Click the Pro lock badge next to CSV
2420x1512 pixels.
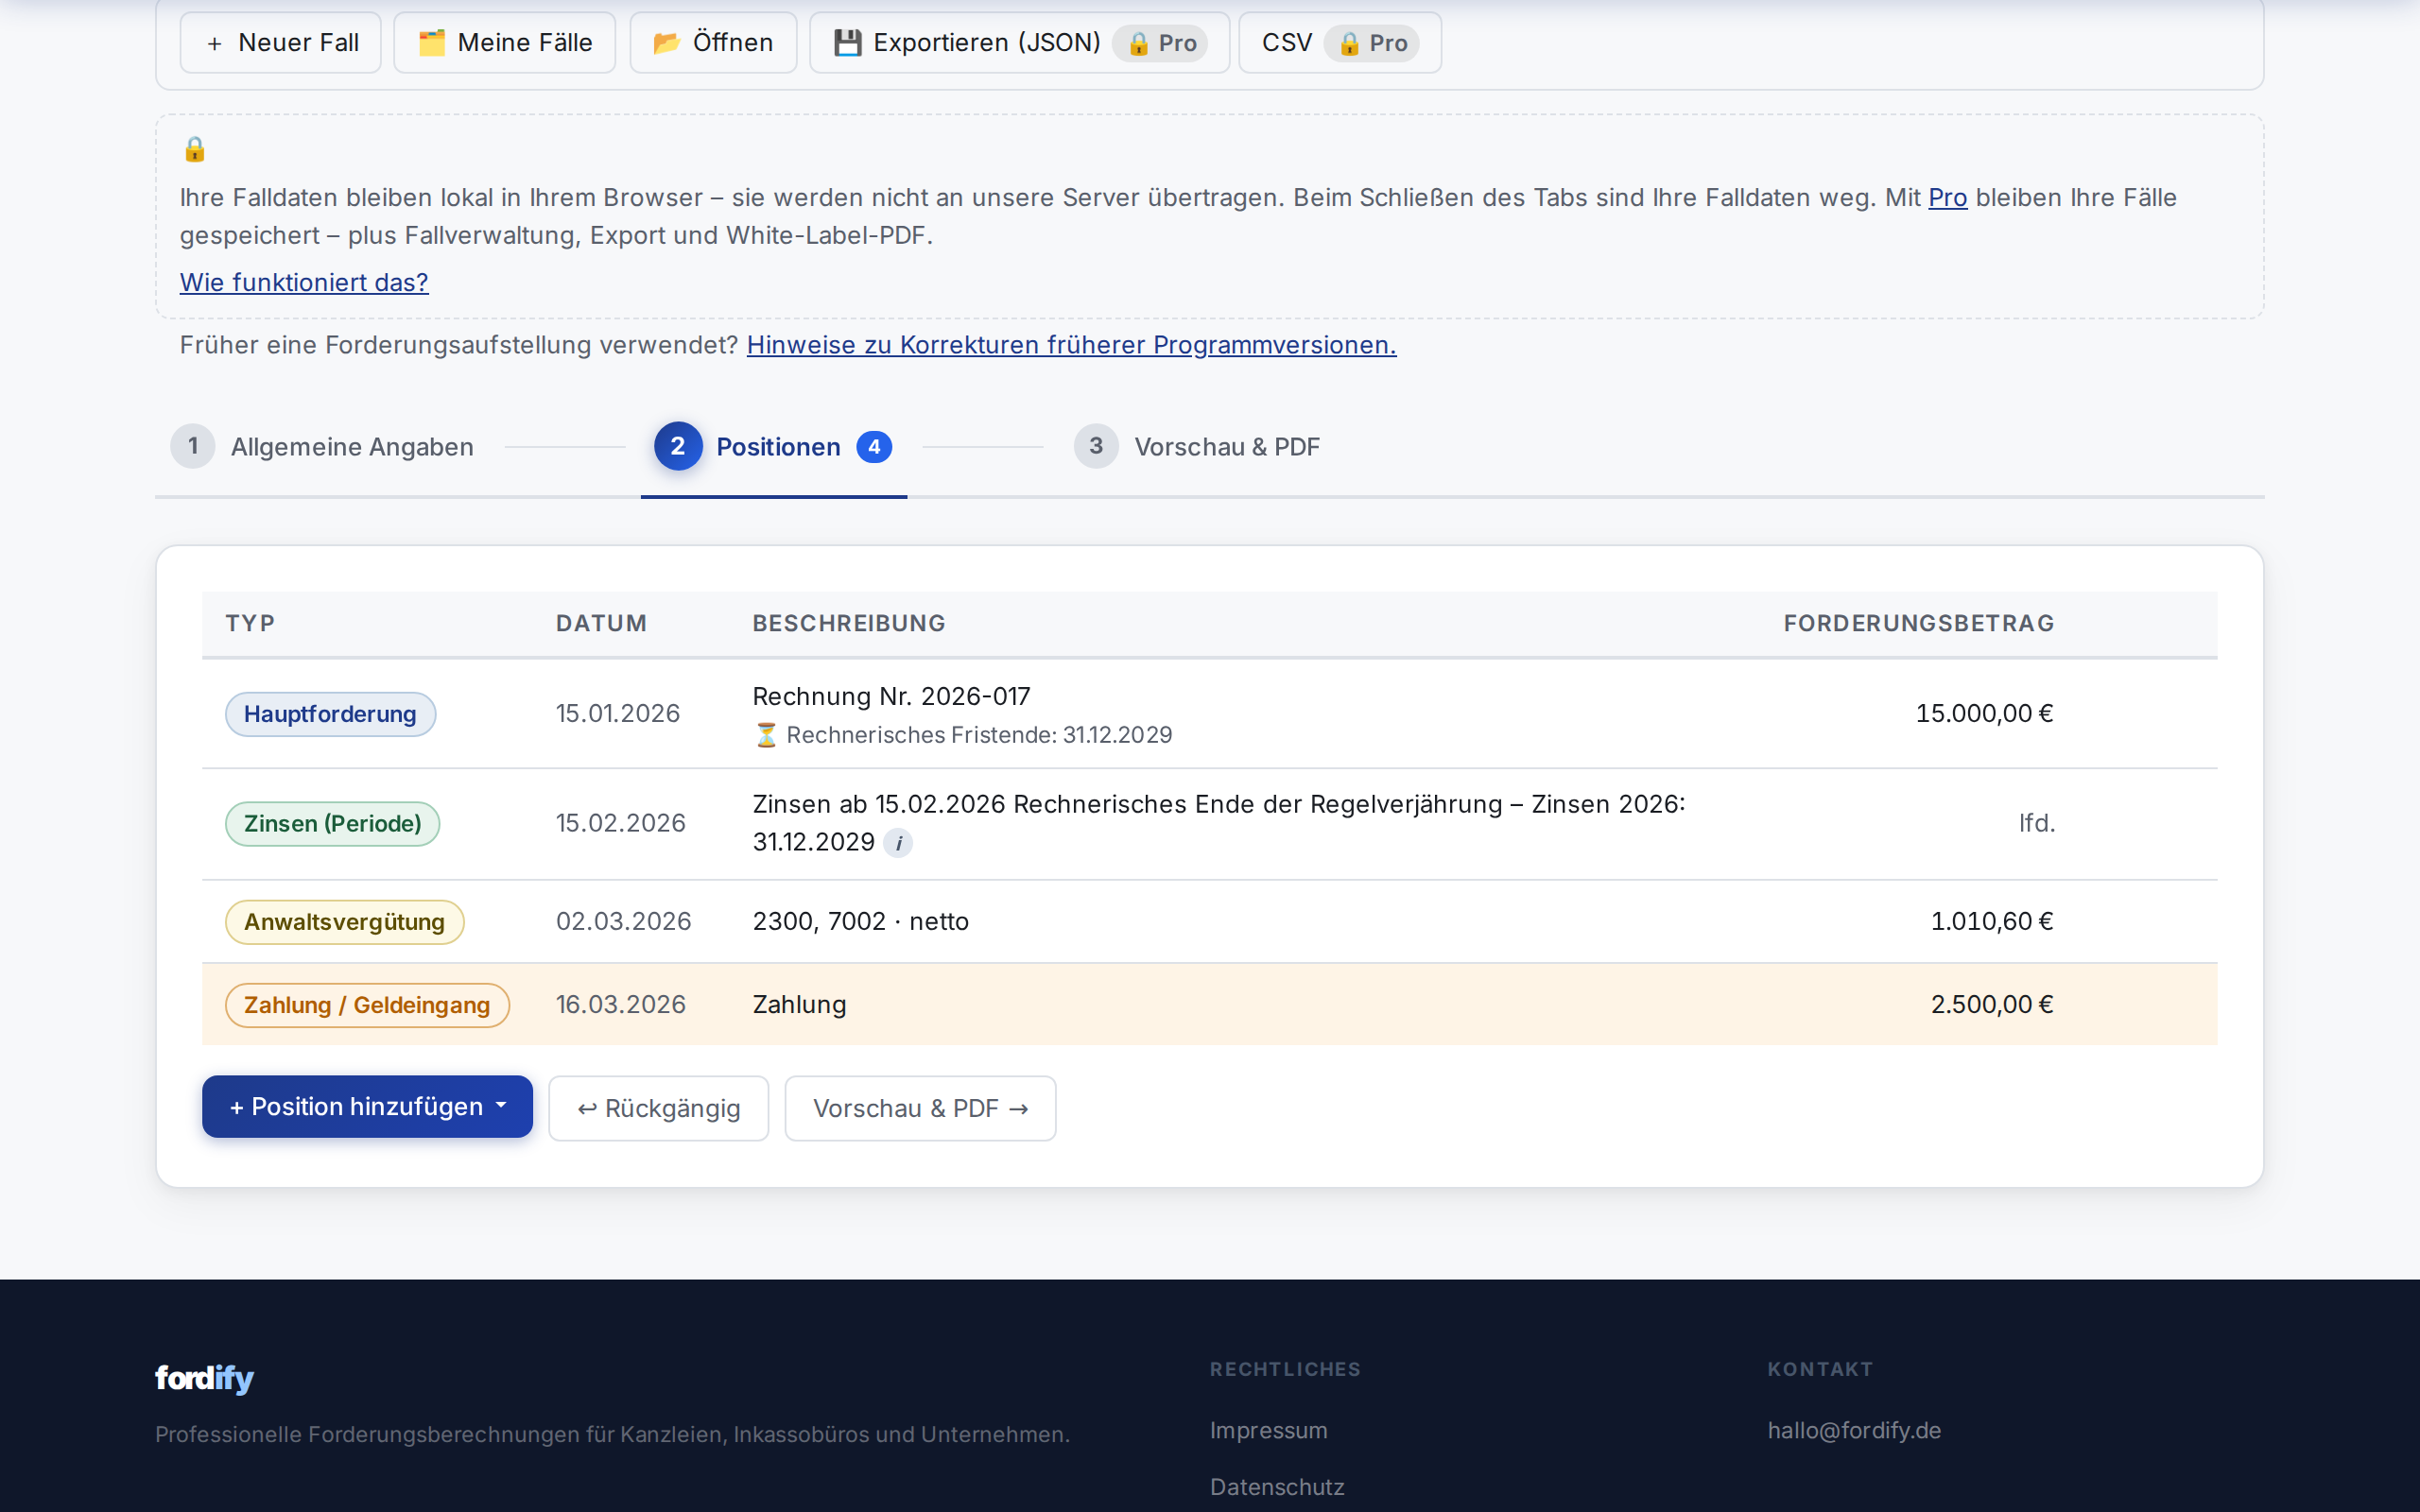pyautogui.click(x=1371, y=43)
